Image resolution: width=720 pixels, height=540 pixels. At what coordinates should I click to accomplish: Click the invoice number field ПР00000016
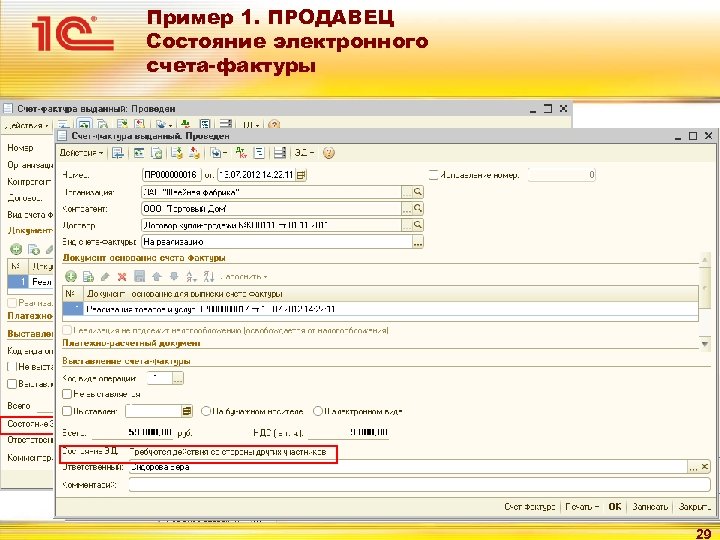pyautogui.click(x=171, y=175)
